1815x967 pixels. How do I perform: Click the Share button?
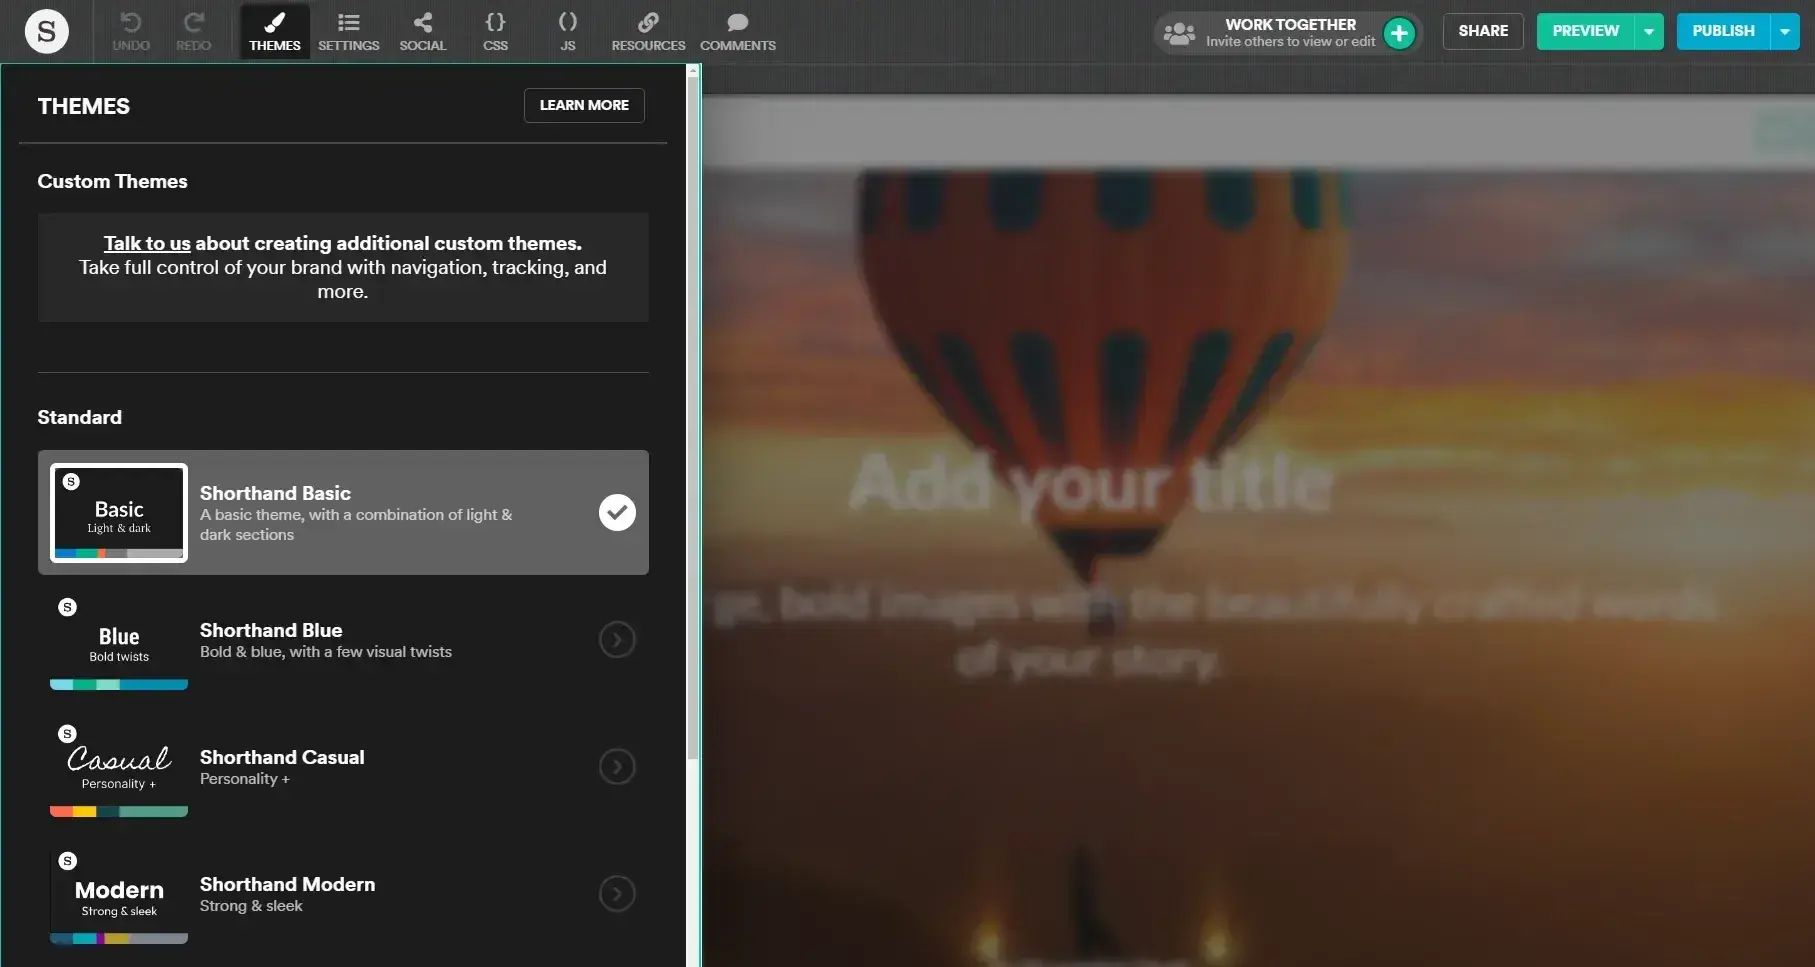1483,31
